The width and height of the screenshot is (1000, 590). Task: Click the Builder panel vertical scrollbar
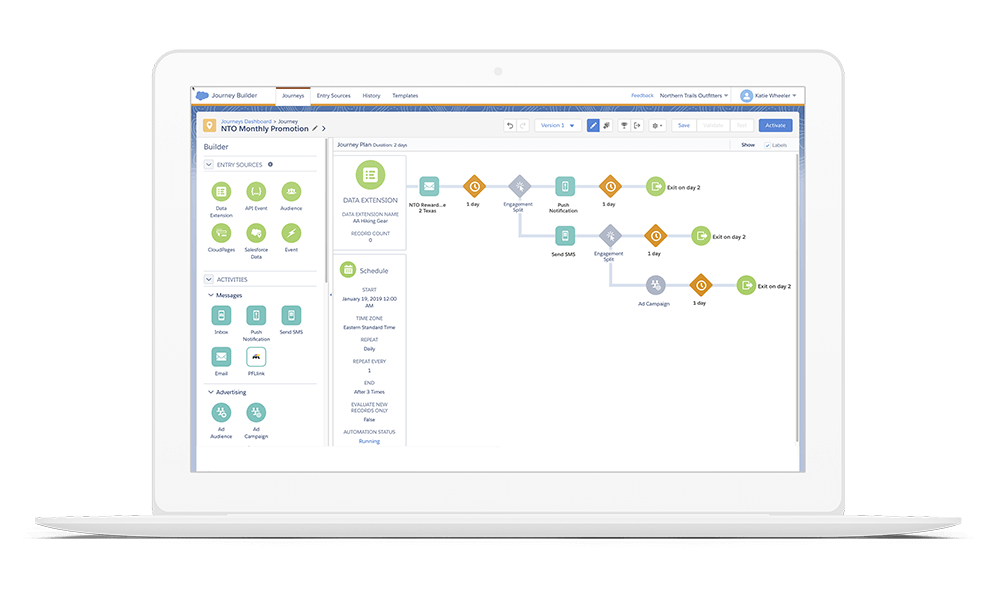point(327,210)
